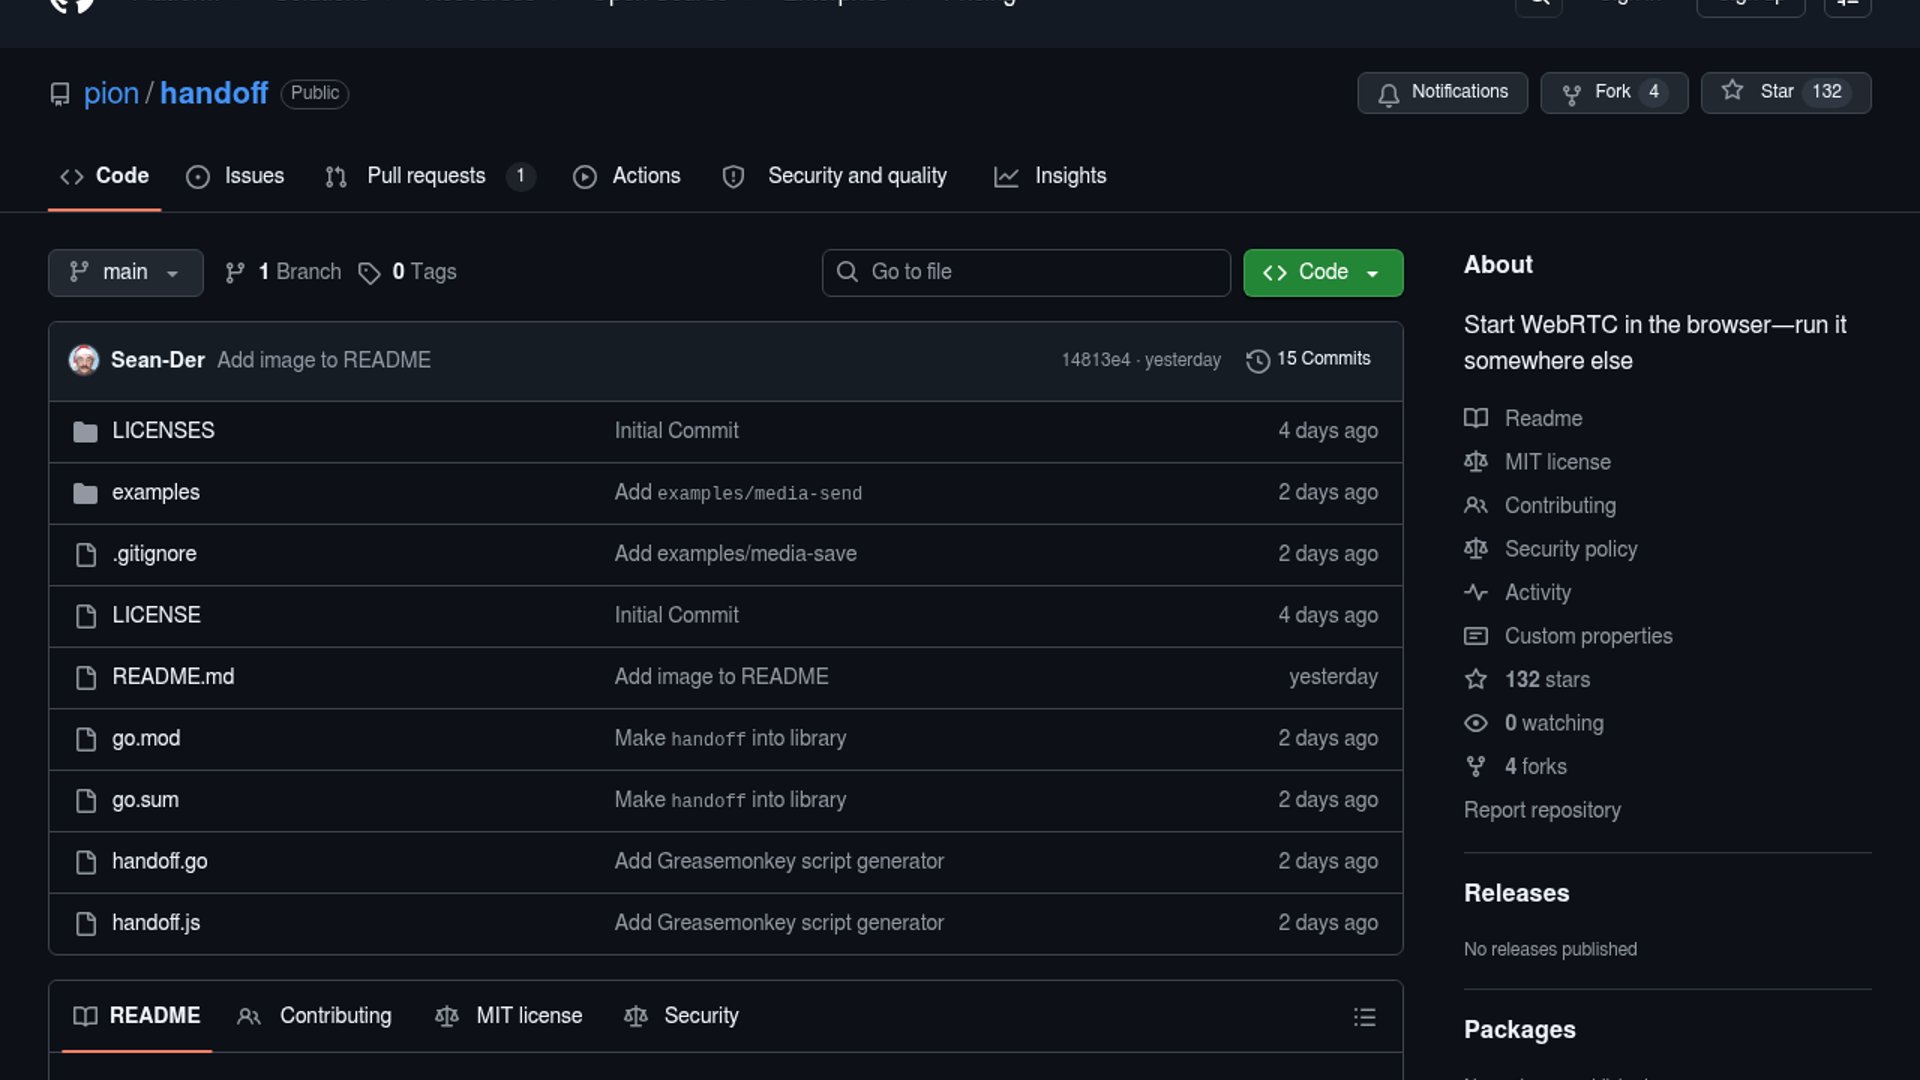Click the Go to file search field
The width and height of the screenshot is (1920, 1080).
click(x=1026, y=272)
